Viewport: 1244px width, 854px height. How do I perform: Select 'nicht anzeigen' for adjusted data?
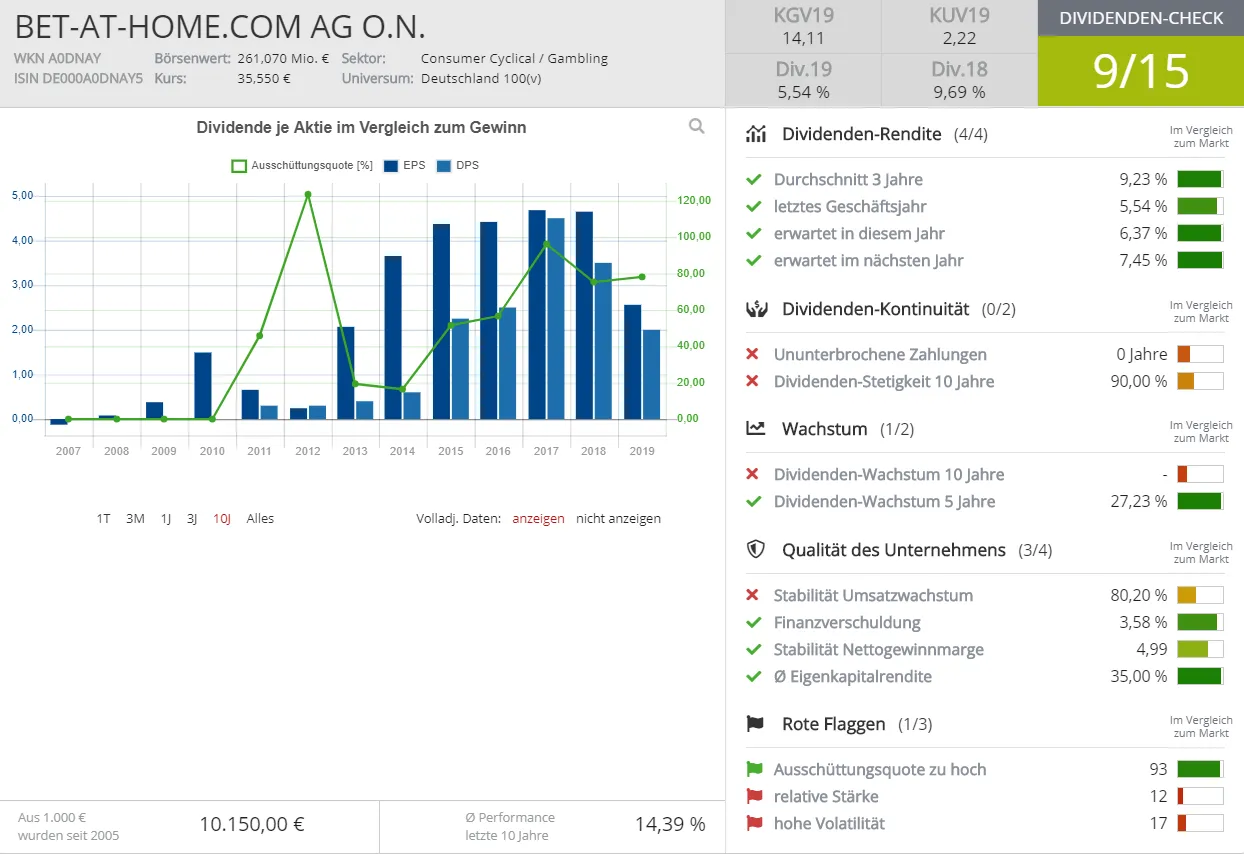618,518
